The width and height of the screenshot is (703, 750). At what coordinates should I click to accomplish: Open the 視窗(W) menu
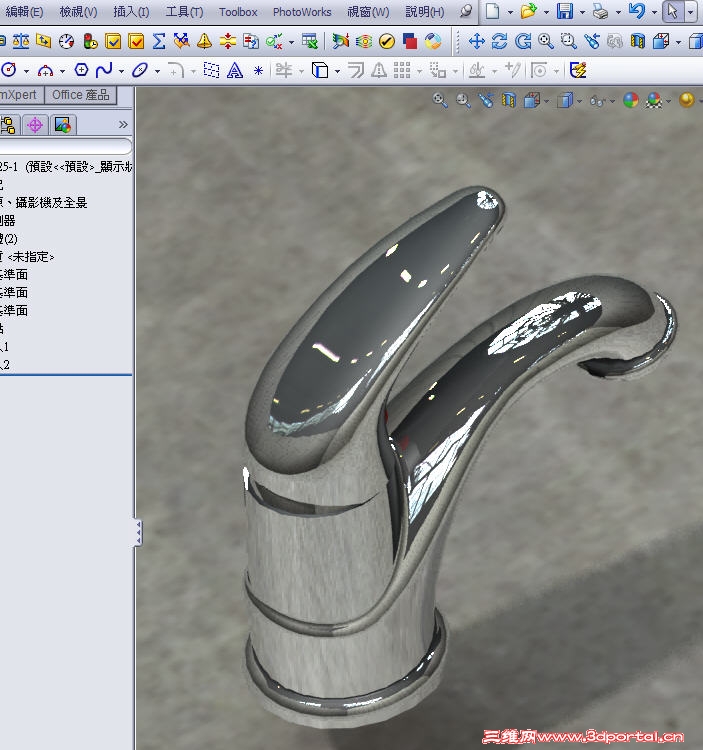368,11
